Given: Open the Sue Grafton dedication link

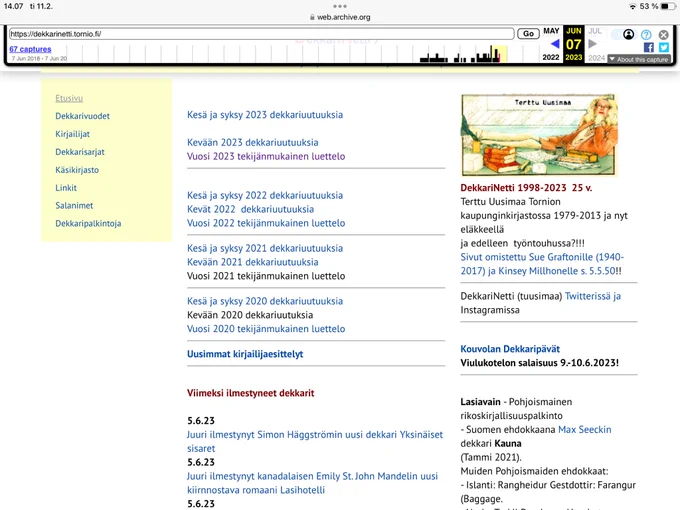Looking at the screenshot, I should (542, 264).
